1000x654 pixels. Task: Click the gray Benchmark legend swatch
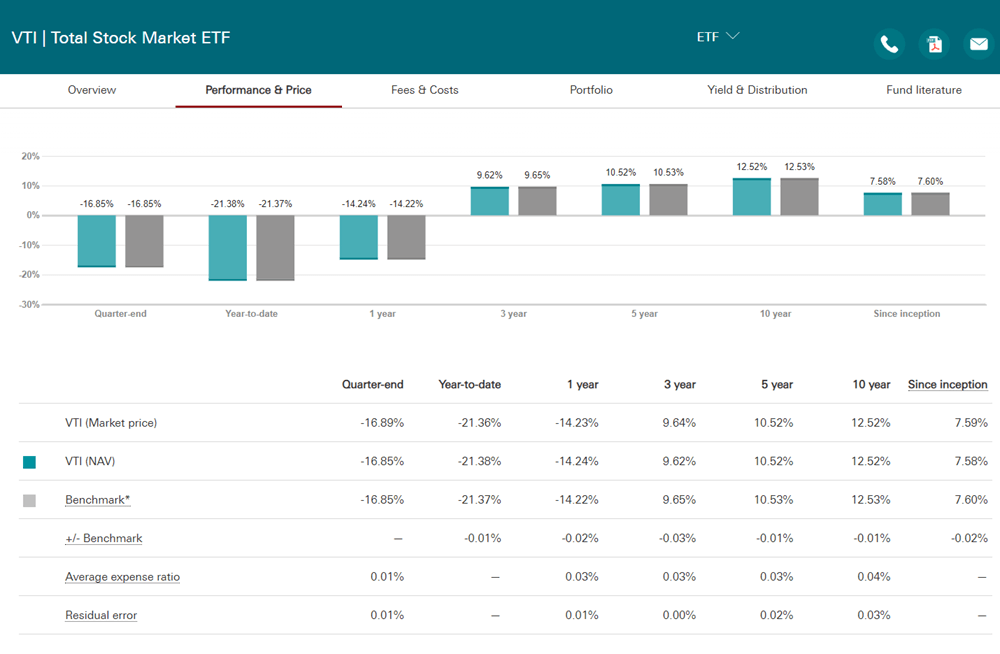click(29, 500)
